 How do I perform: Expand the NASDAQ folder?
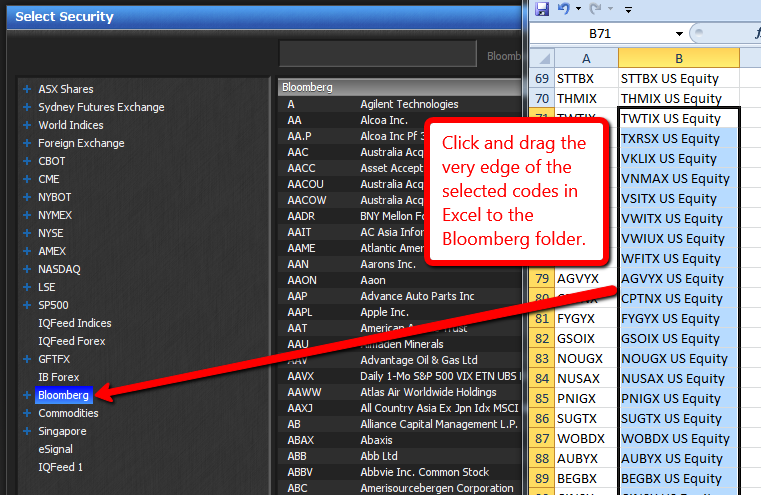pyautogui.click(x=27, y=269)
